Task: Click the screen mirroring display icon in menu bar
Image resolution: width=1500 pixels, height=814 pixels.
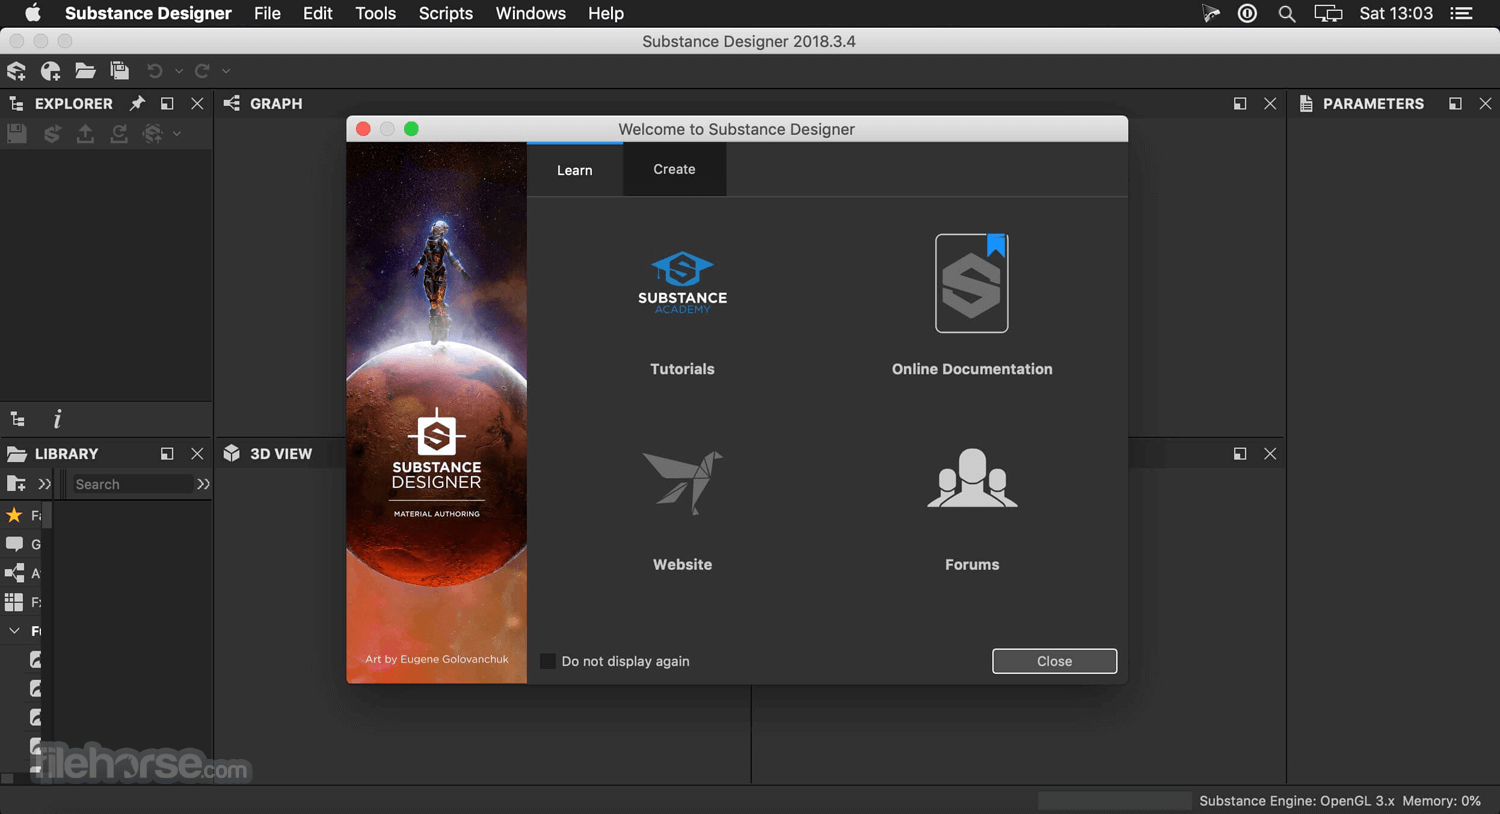Action: (x=1328, y=13)
